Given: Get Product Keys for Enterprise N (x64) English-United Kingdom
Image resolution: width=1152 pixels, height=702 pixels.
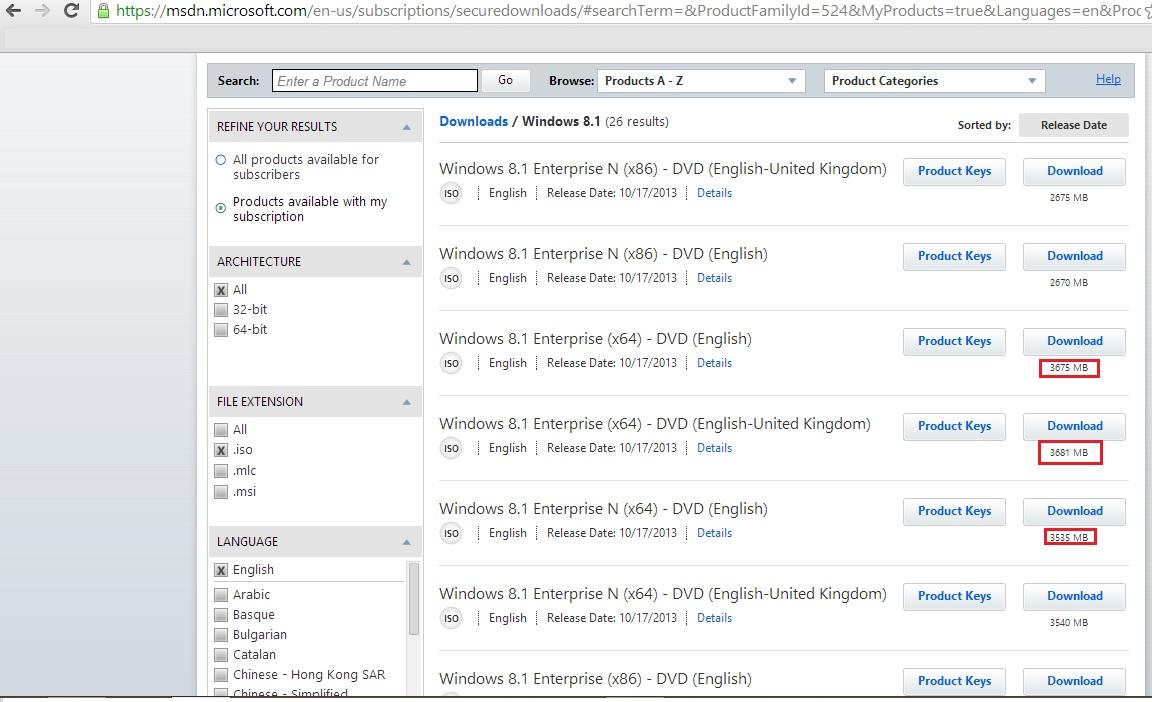Looking at the screenshot, I should (x=954, y=597).
